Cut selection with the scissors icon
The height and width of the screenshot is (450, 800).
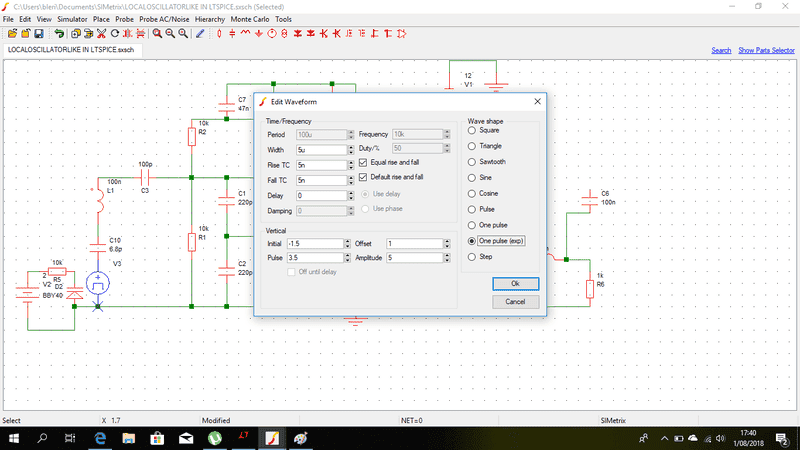102,34
